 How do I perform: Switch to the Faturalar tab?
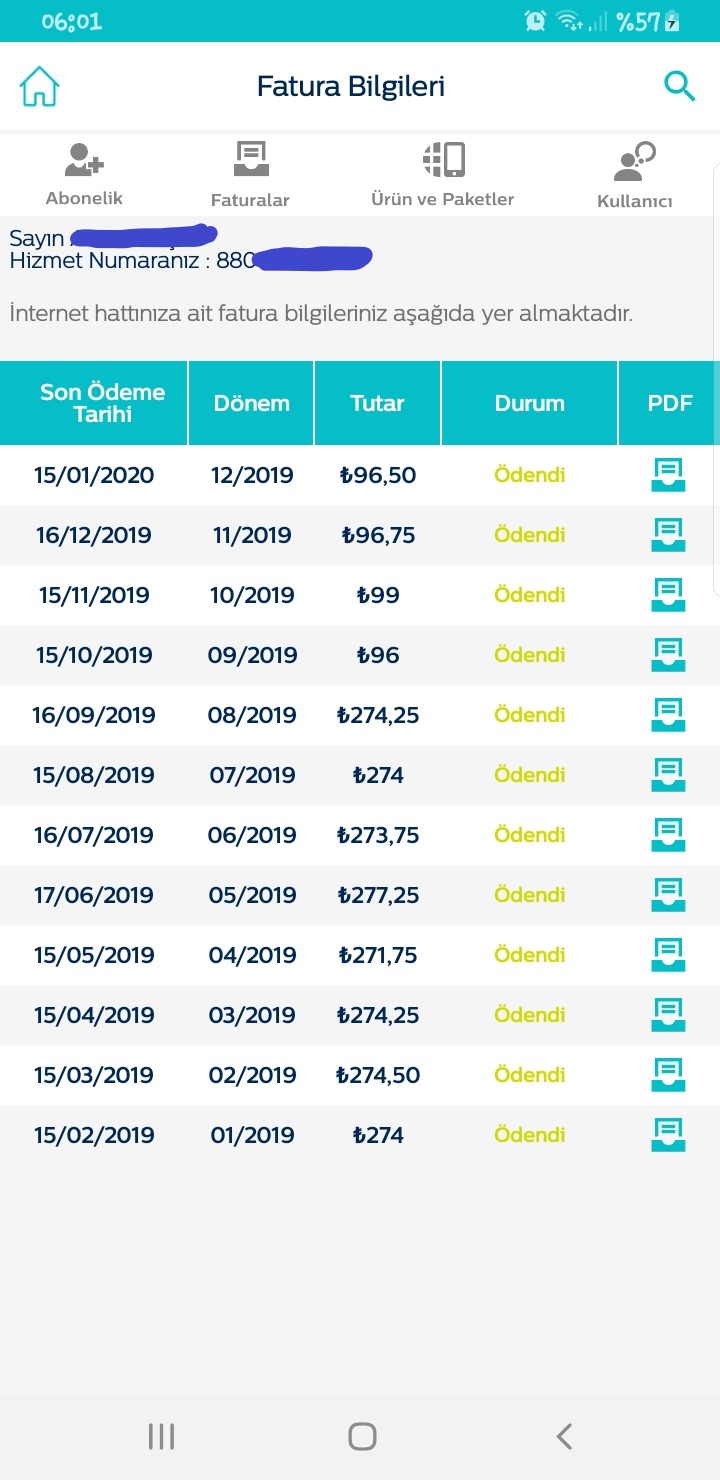coord(250,174)
